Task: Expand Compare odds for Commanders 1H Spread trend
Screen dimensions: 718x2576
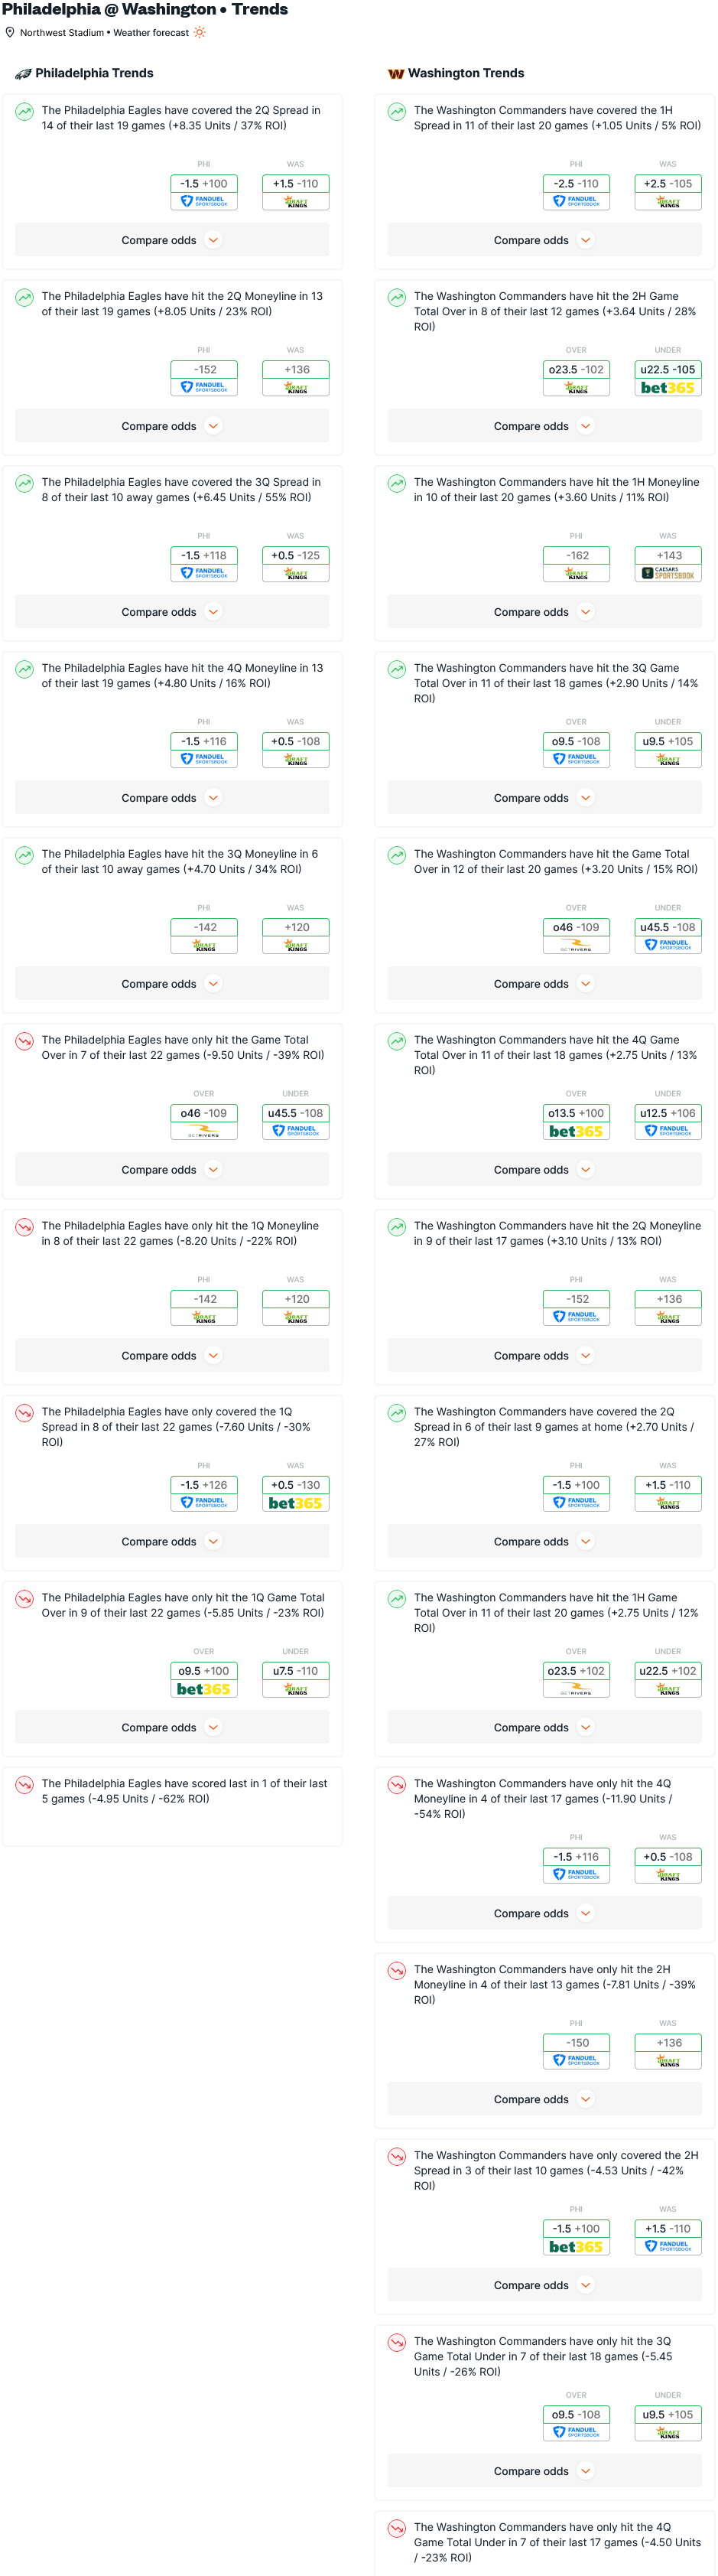Action: (544, 240)
